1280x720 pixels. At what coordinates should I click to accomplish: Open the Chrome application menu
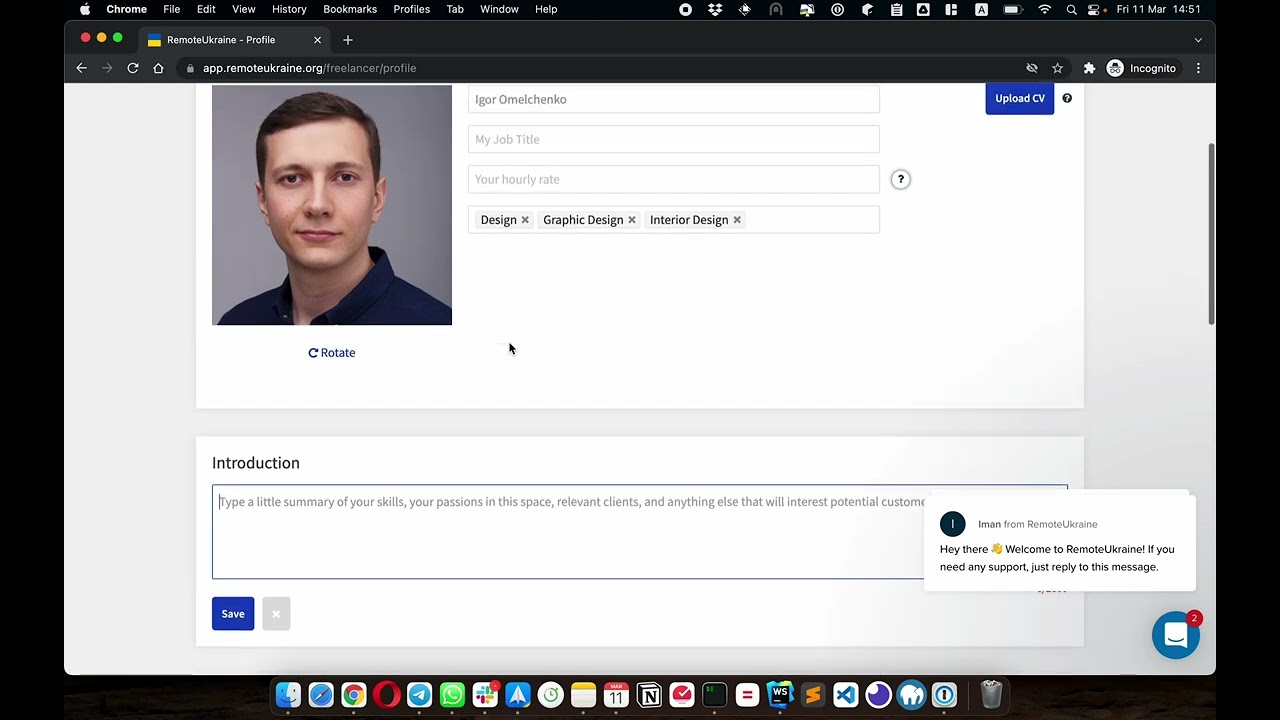point(127,9)
